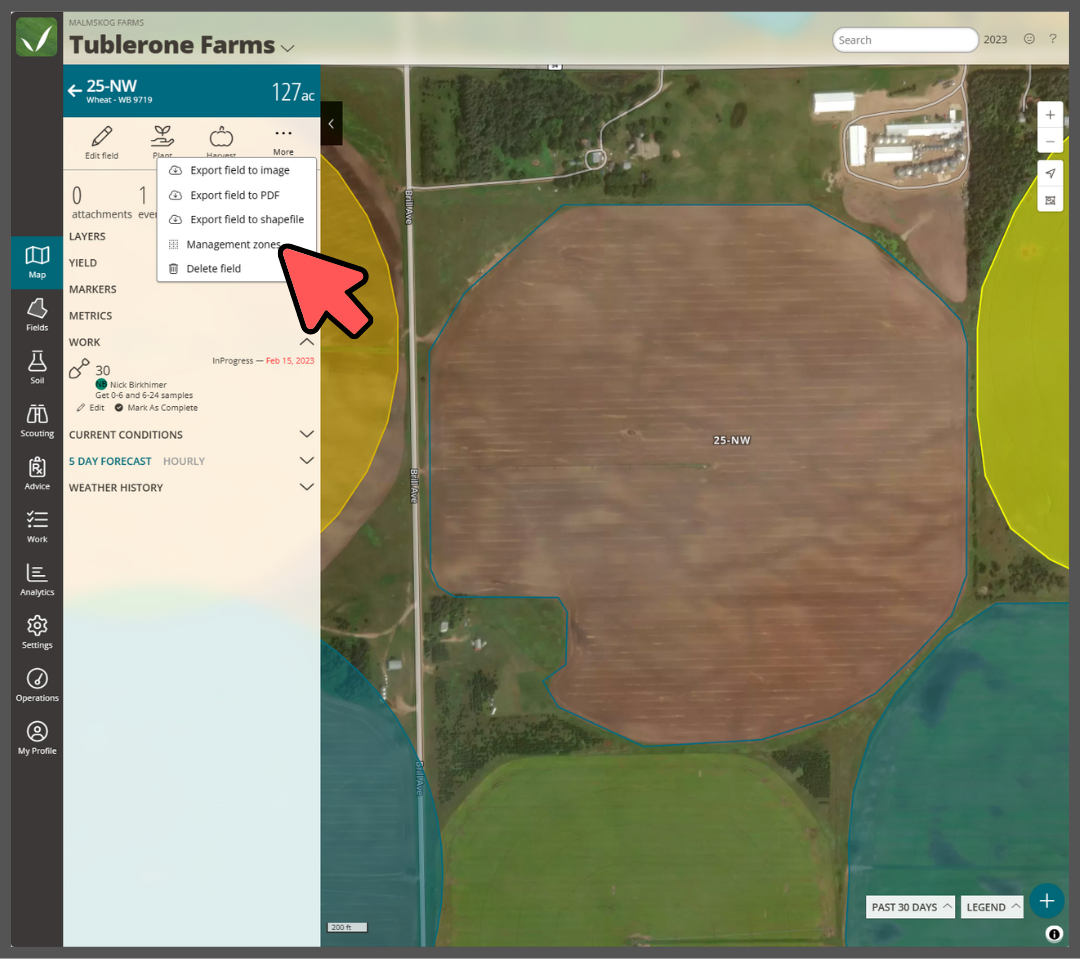The image size is (1080, 960).
Task: Click the map info icon
Action: click(1053, 934)
